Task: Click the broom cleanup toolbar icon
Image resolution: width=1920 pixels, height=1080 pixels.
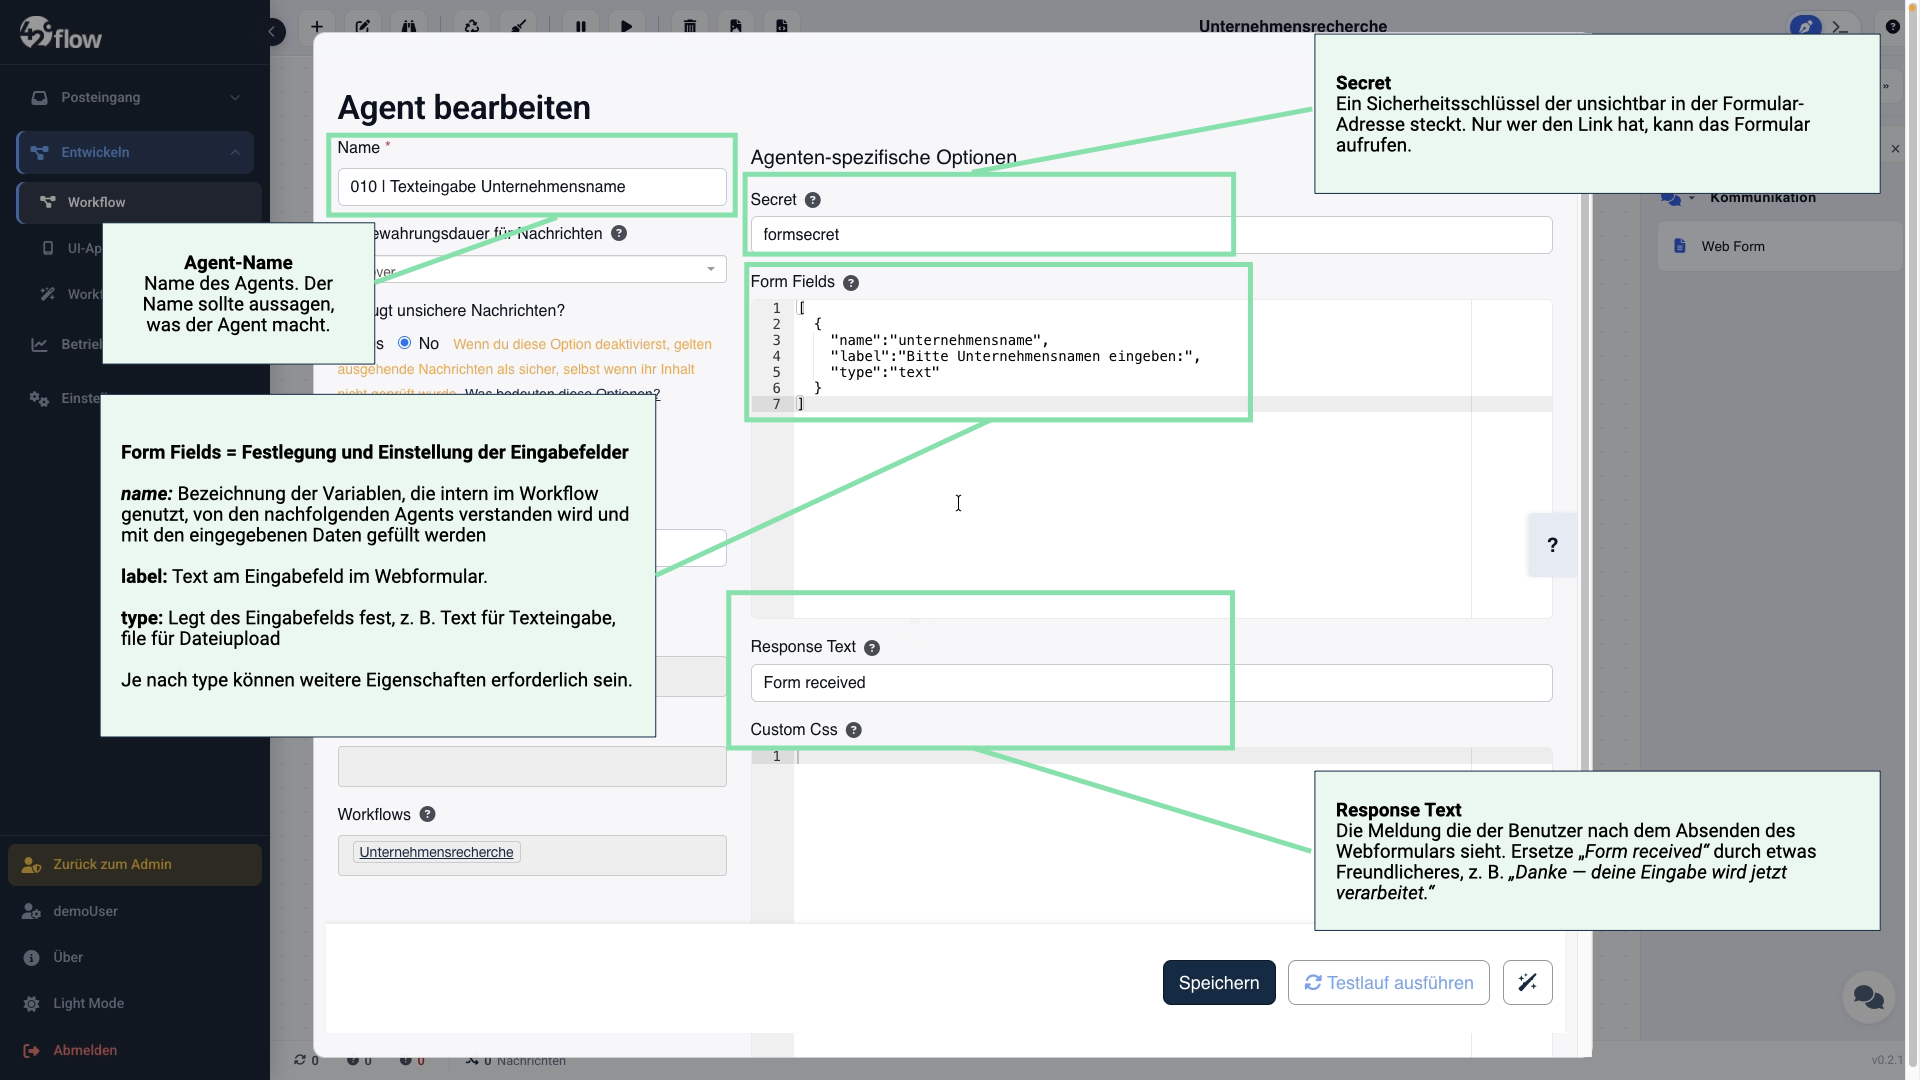Action: (519, 26)
